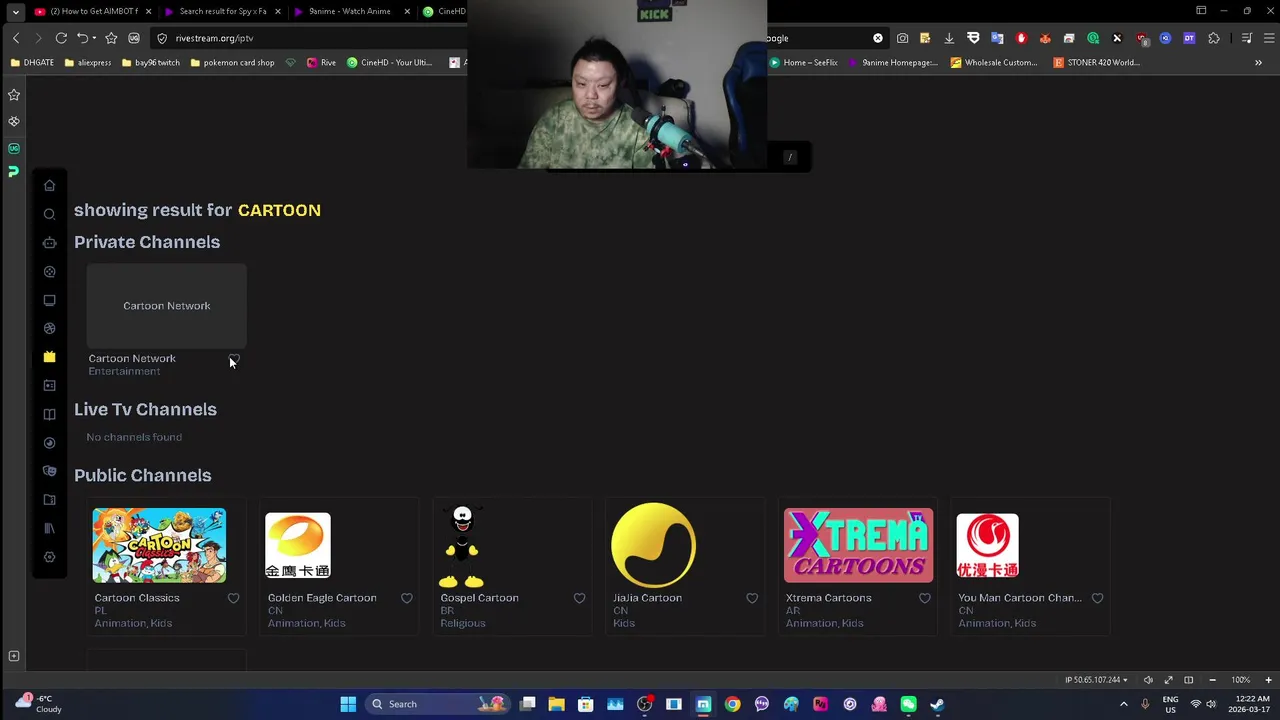Open the Cartoon Classics channel thumbnail
Screen dimensions: 1280x720
(x=159, y=545)
